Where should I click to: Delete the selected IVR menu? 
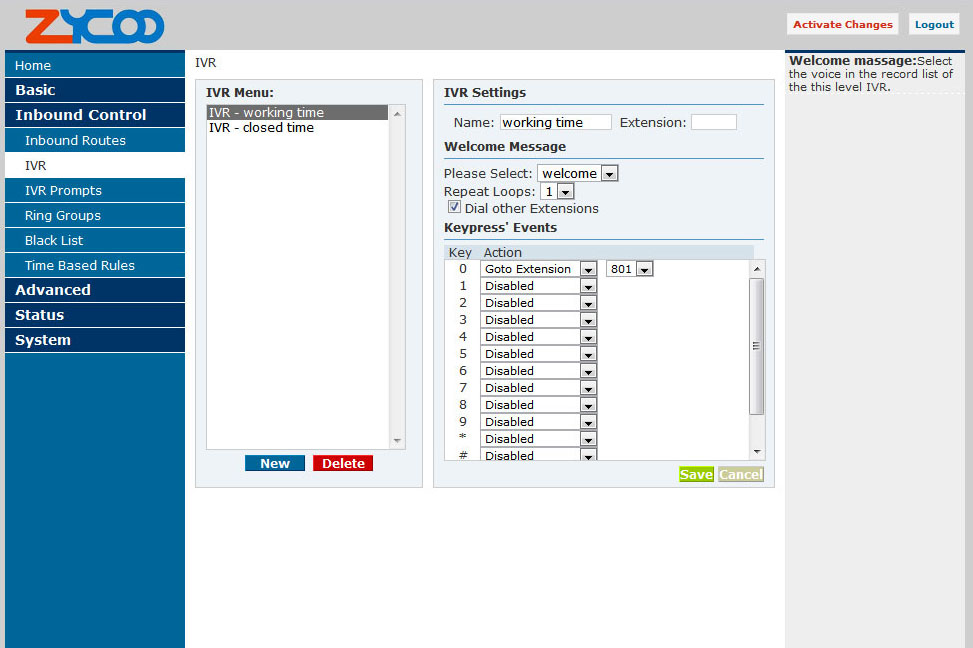click(343, 464)
